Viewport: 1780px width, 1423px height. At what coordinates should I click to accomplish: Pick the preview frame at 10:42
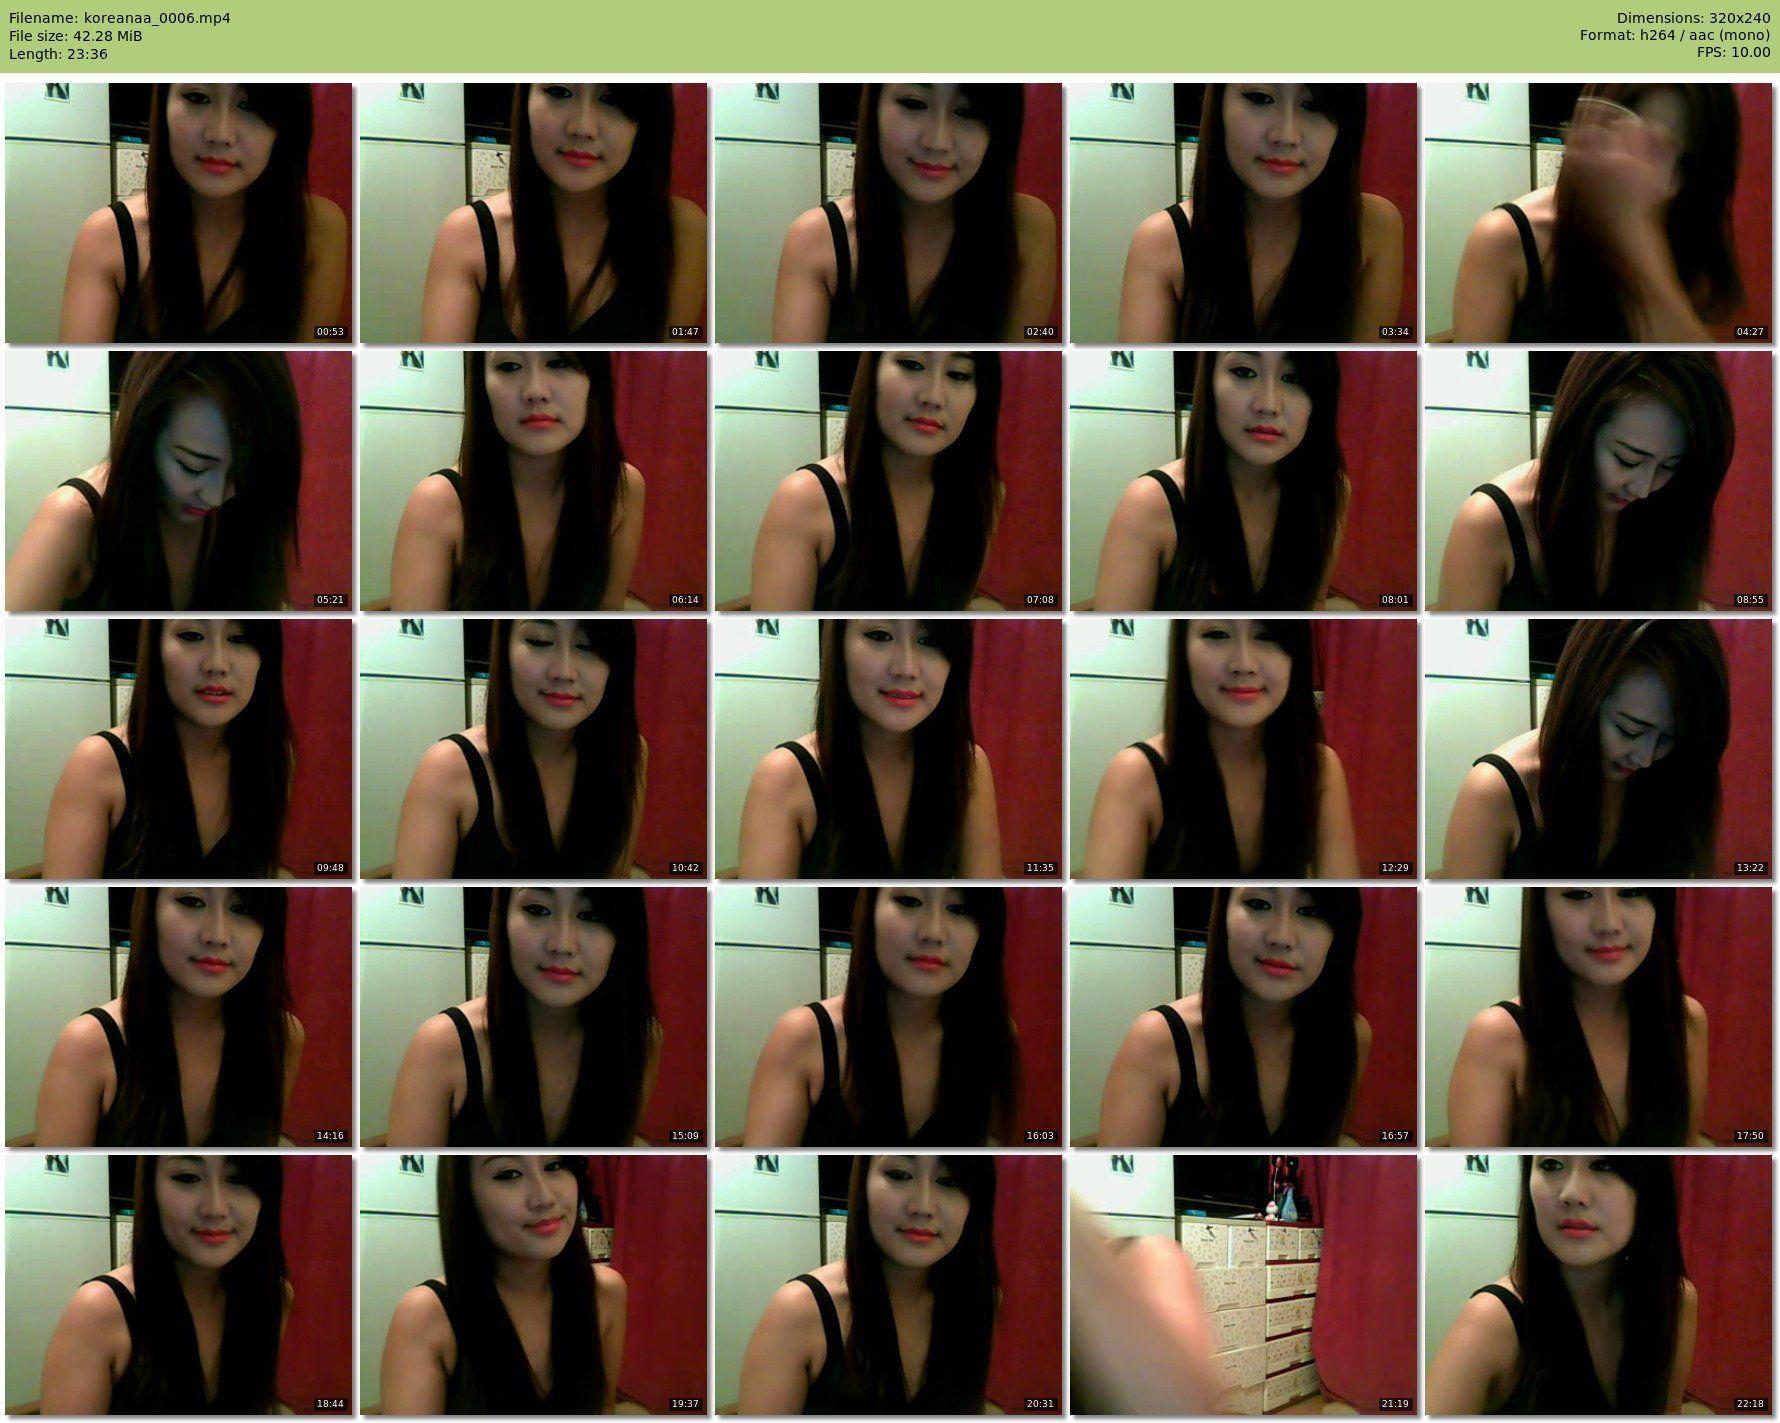pyautogui.click(x=533, y=749)
